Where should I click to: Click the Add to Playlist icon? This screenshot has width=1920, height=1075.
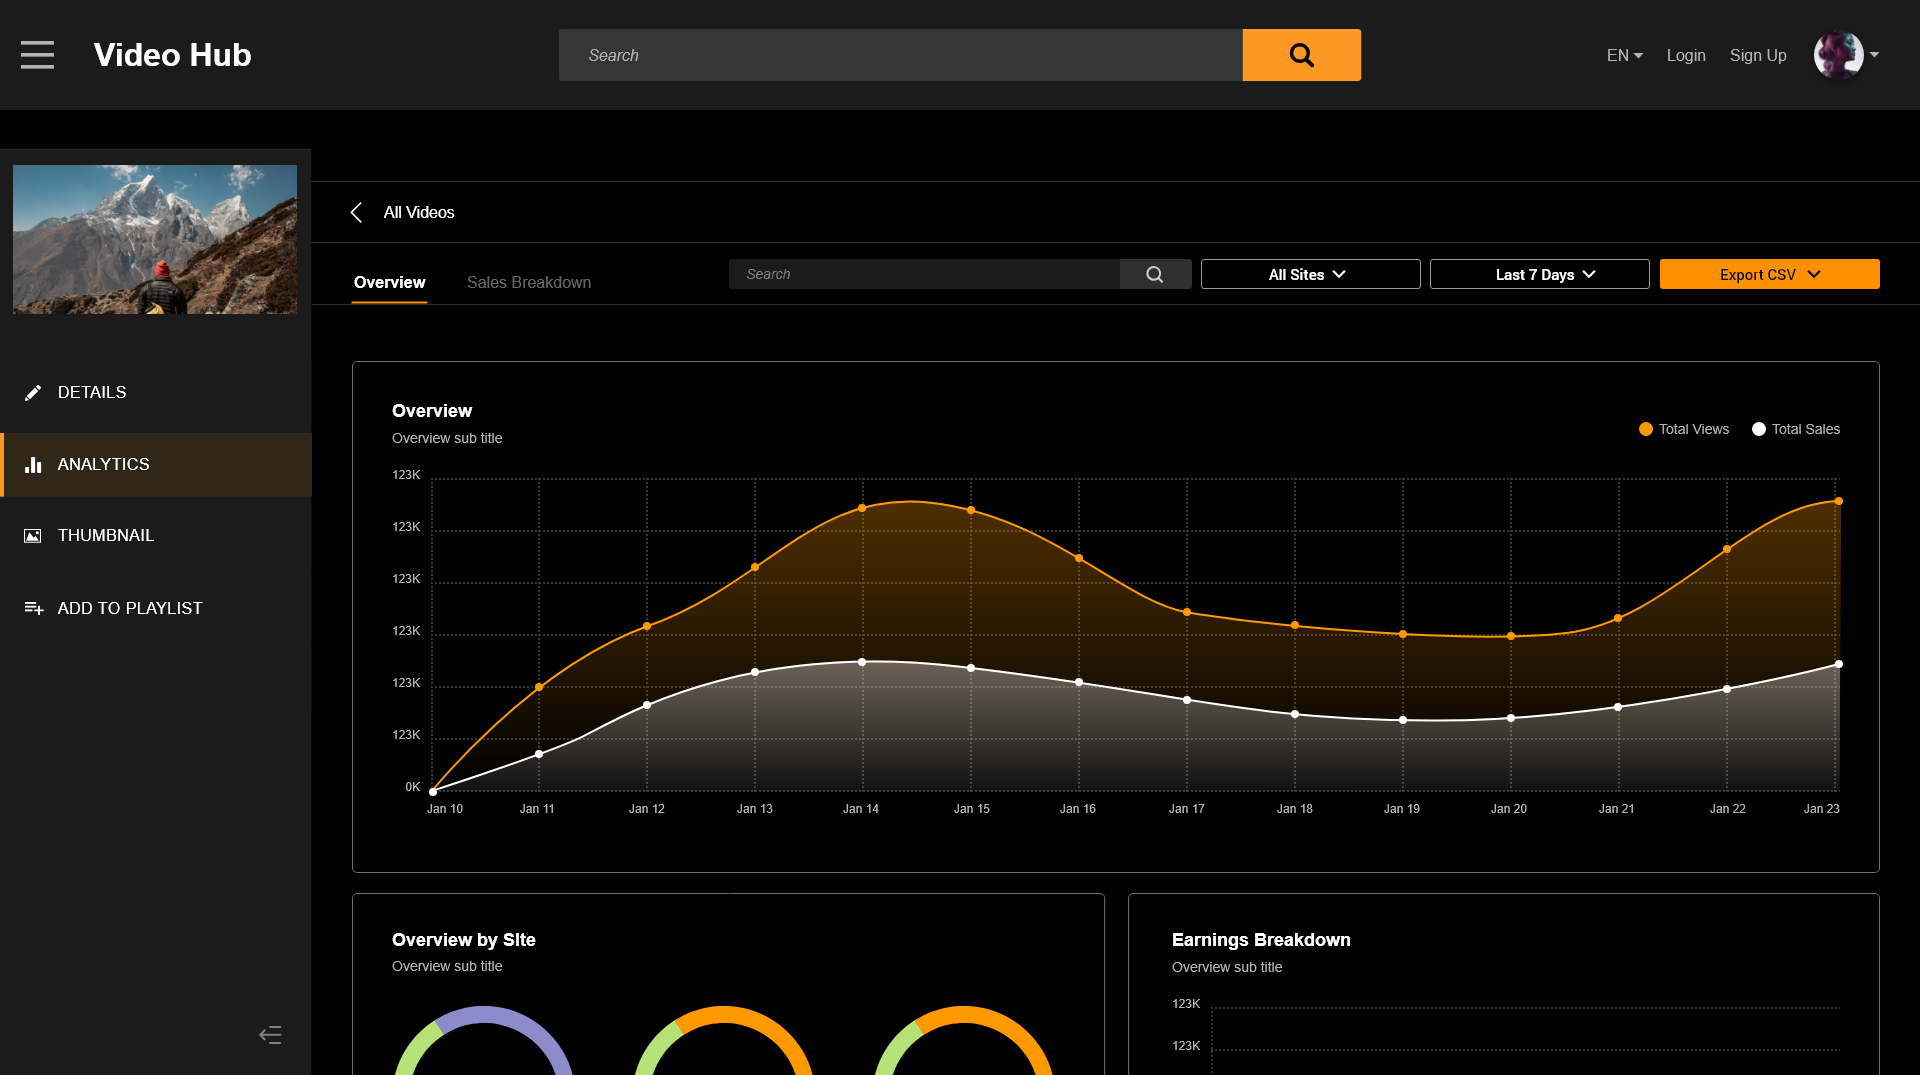34,608
